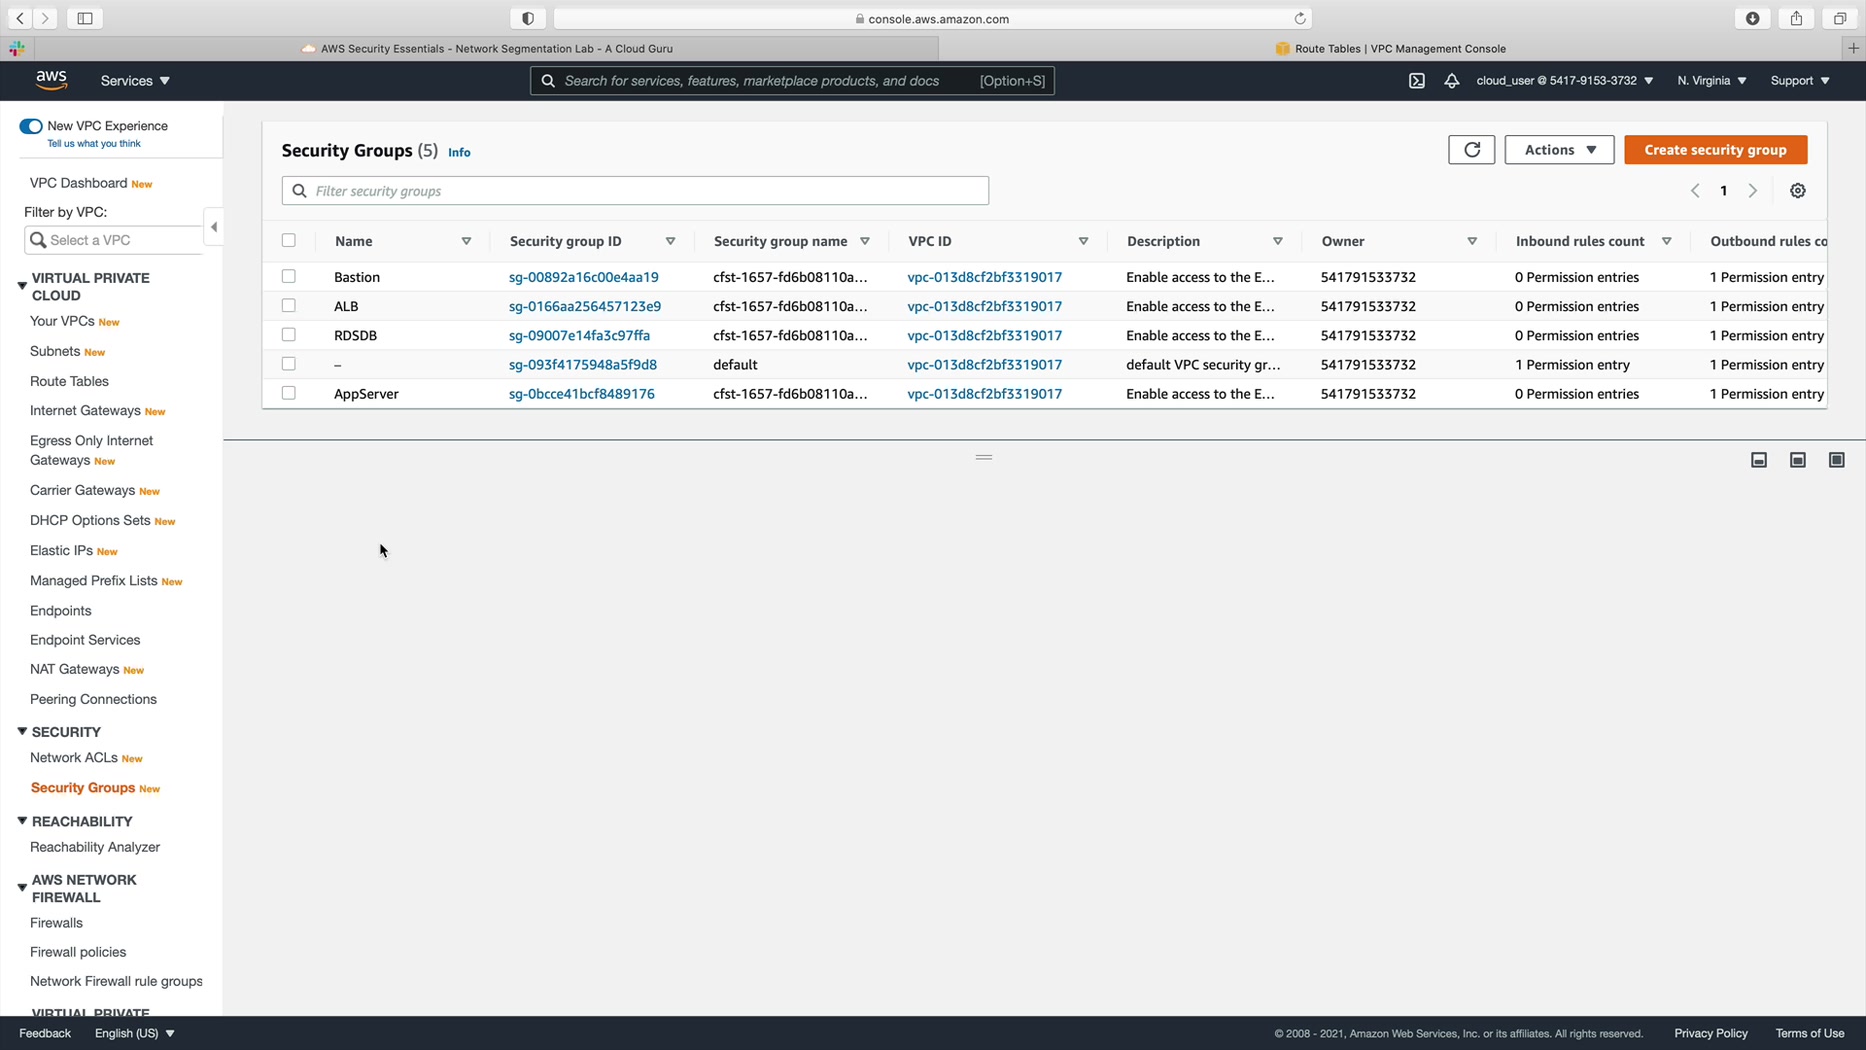Screen dimensions: 1866x1050
Task: Switch to Route Tables VPC console tab
Action: (1390, 48)
